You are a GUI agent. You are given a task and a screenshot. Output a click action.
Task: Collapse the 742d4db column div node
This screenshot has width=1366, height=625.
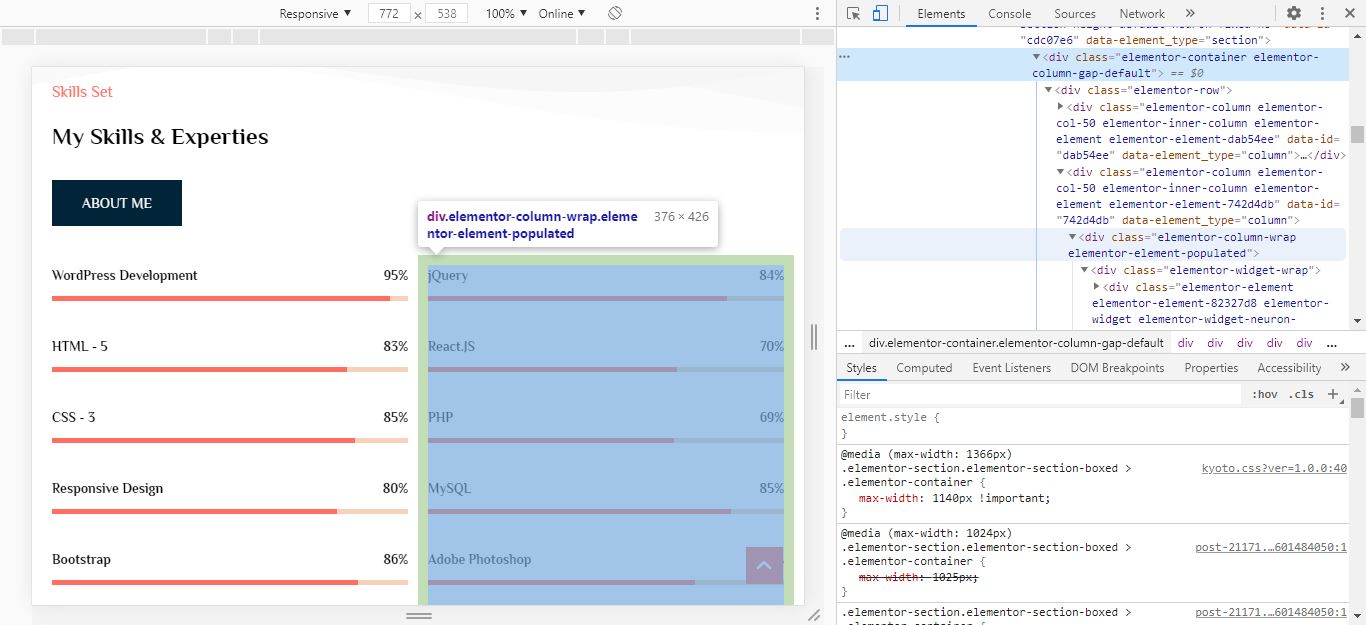coord(1061,171)
